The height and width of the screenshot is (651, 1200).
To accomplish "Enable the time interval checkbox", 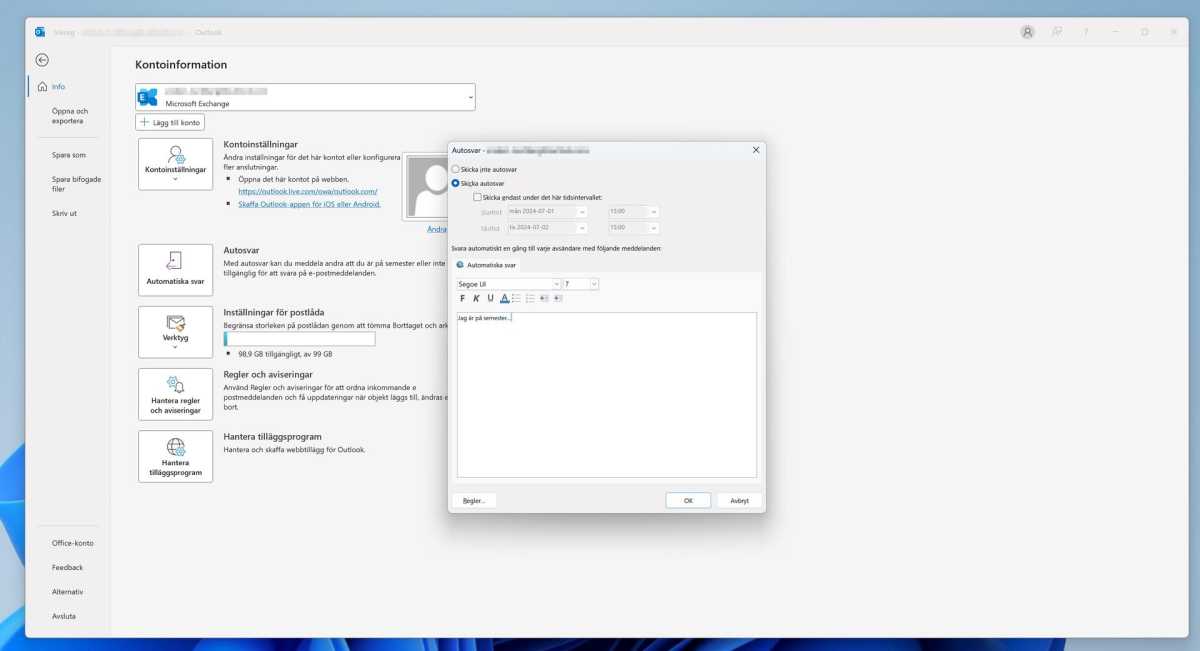I will point(477,196).
